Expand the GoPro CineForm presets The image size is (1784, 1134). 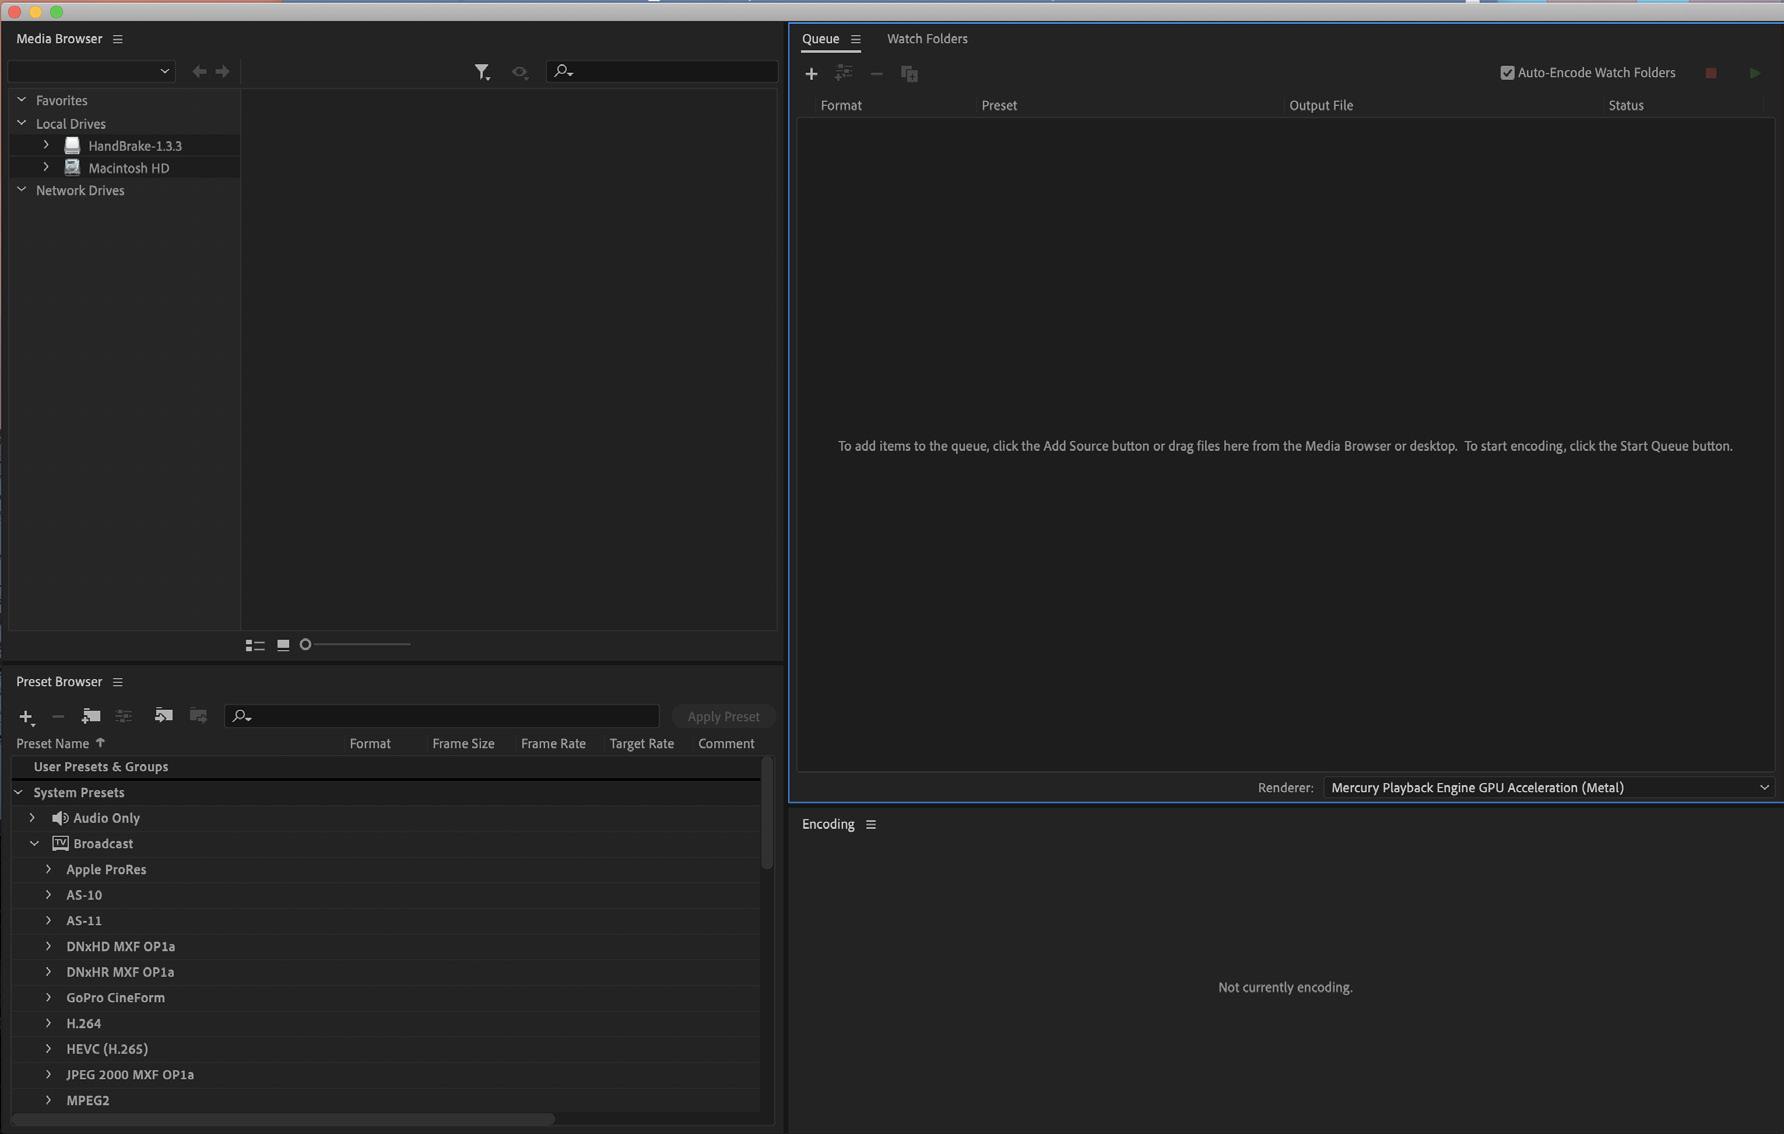click(x=48, y=997)
